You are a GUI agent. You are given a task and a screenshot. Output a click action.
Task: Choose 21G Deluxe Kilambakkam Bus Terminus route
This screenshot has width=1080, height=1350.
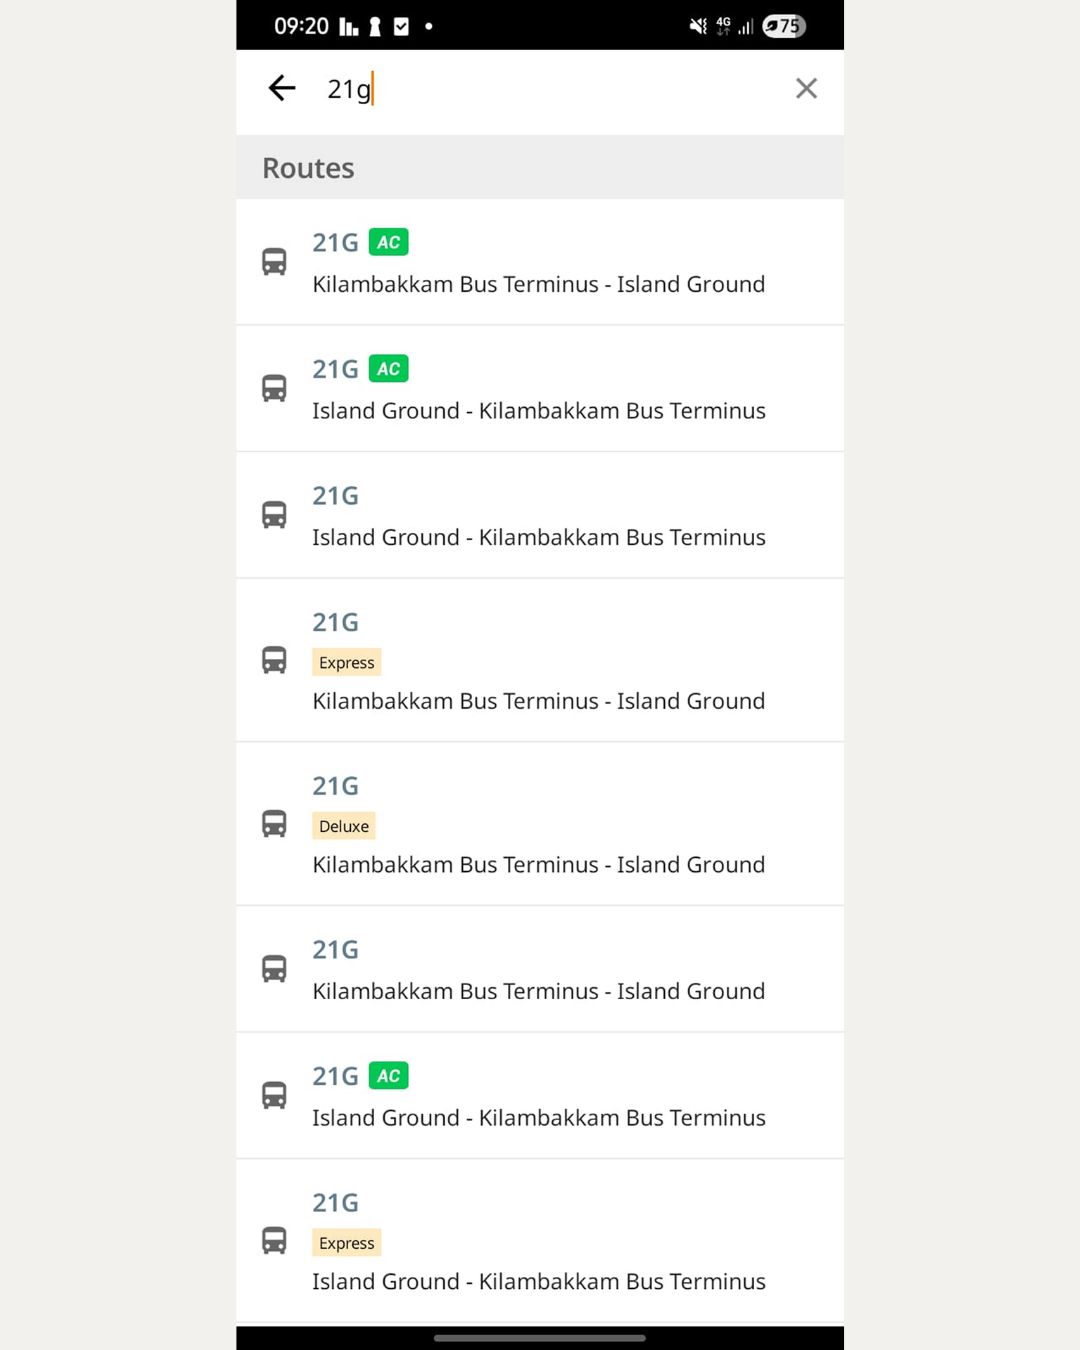pos(540,824)
